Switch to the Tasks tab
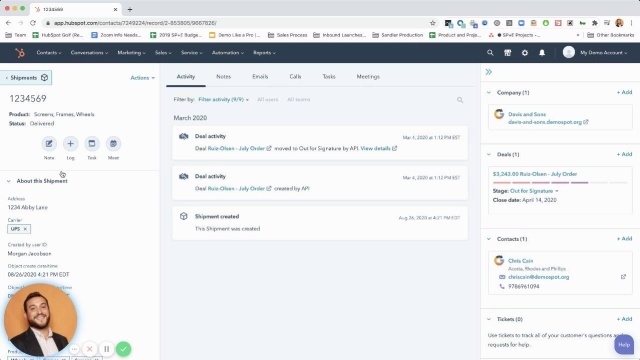The image size is (640, 360). 329,77
